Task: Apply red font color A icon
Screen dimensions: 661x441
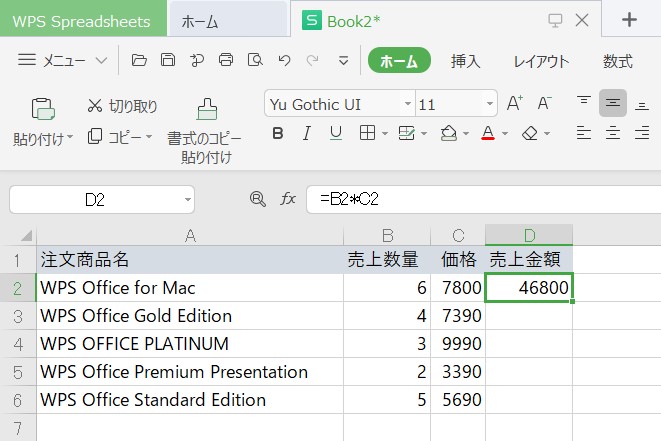Action: pyautogui.click(x=488, y=133)
